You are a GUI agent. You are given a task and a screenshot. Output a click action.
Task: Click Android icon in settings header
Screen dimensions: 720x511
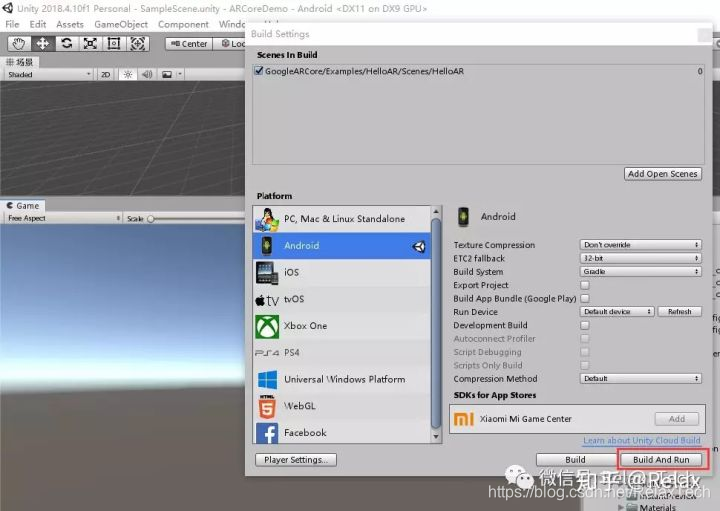click(x=464, y=217)
